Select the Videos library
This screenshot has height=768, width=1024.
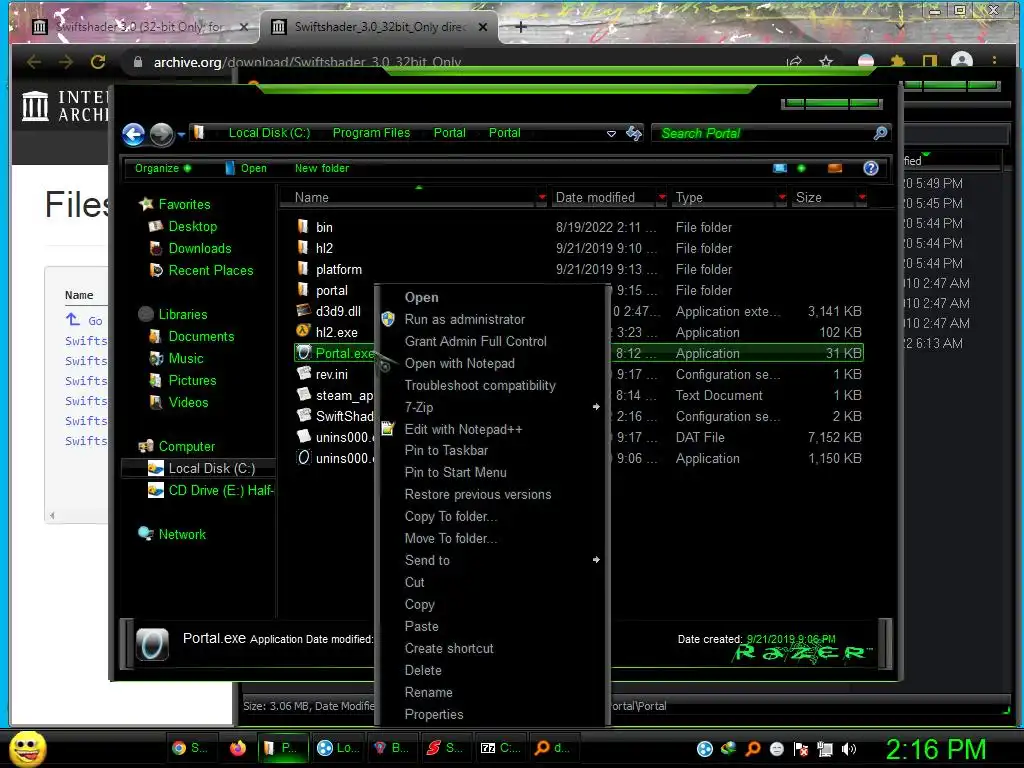pos(188,402)
